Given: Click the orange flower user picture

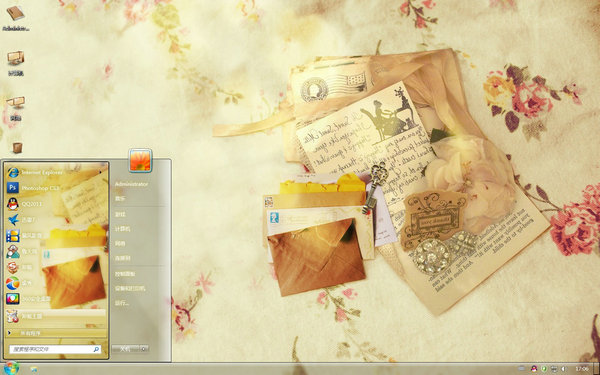Looking at the screenshot, I should pos(140,160).
